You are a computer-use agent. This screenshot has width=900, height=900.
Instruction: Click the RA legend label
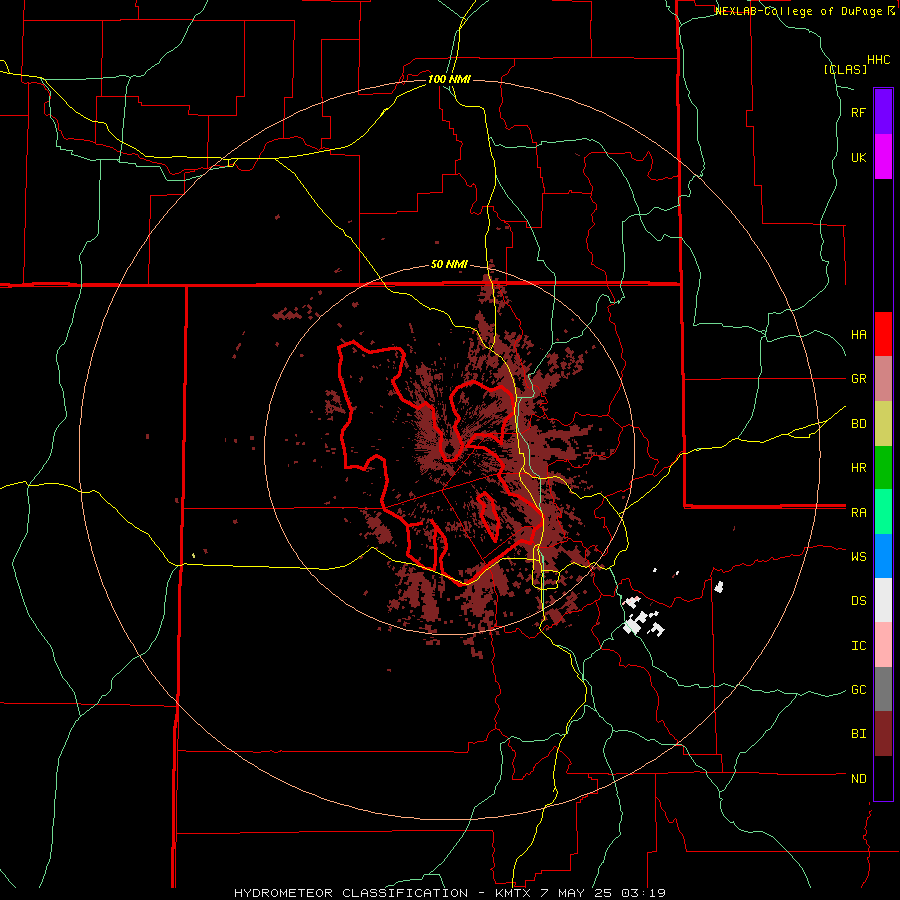(858, 513)
